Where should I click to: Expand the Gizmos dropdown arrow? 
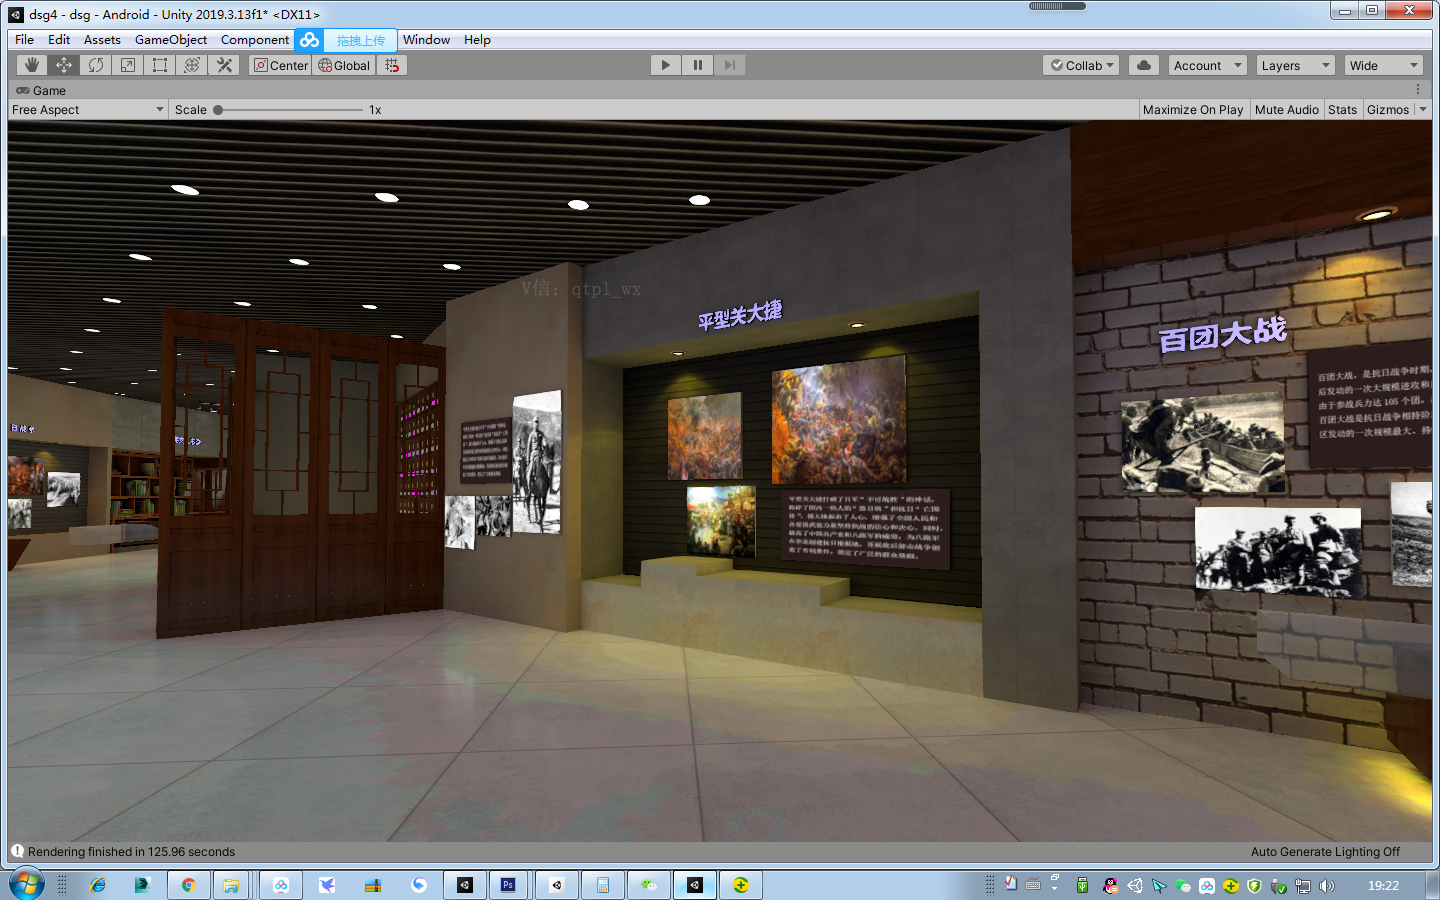pyautogui.click(x=1423, y=110)
